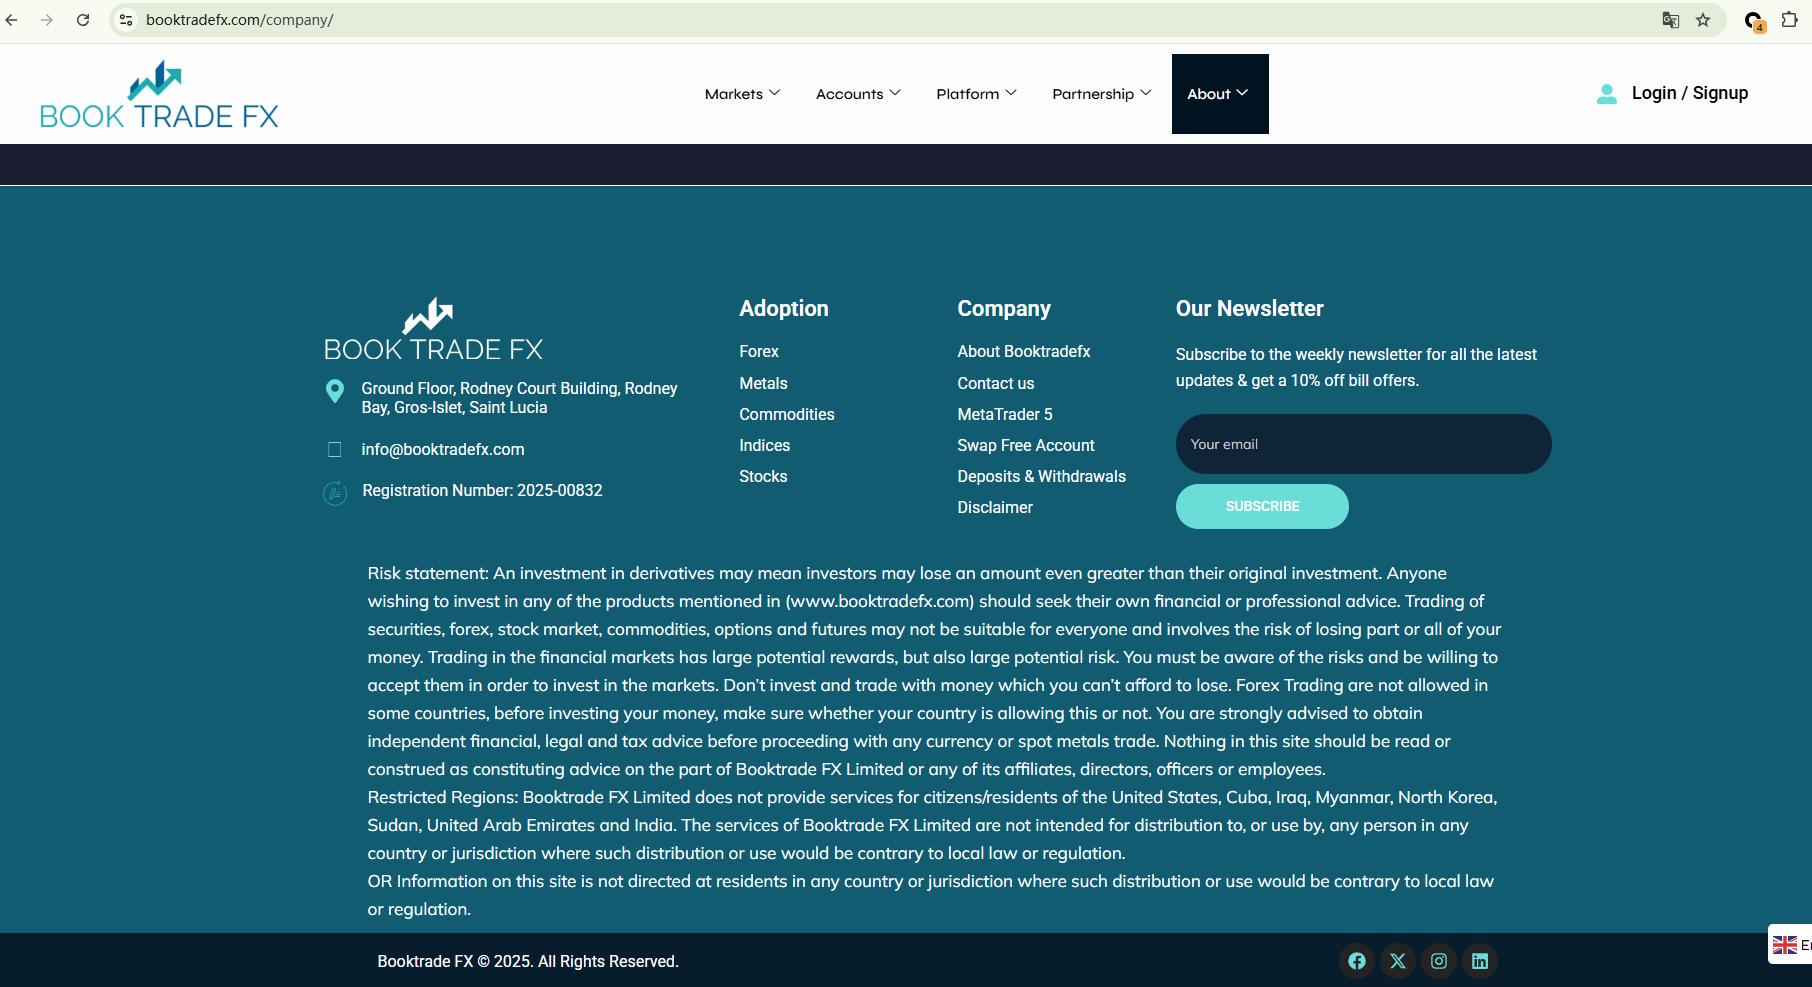Open the Commodities footer link

[787, 415]
